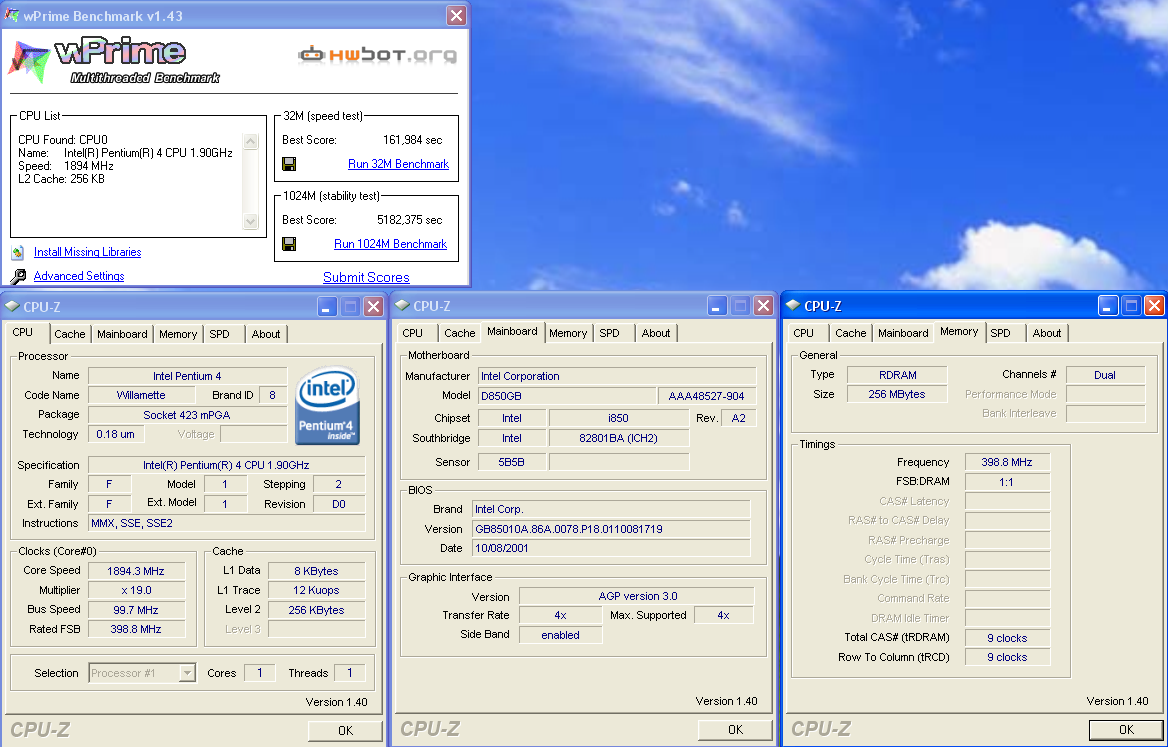Click the AGP version 3.0 field

(637, 597)
